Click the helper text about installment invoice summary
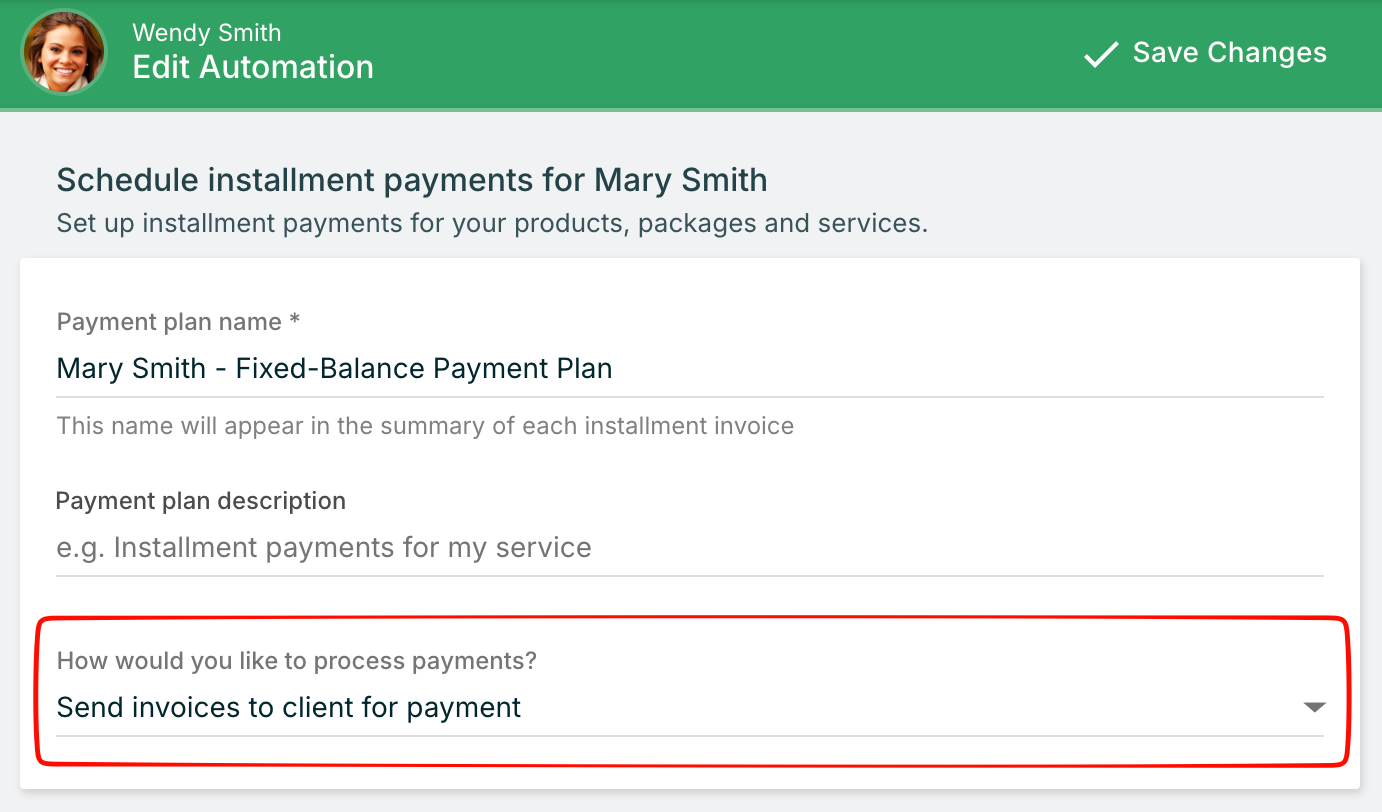Viewport: 1382px width, 812px height. point(425,426)
